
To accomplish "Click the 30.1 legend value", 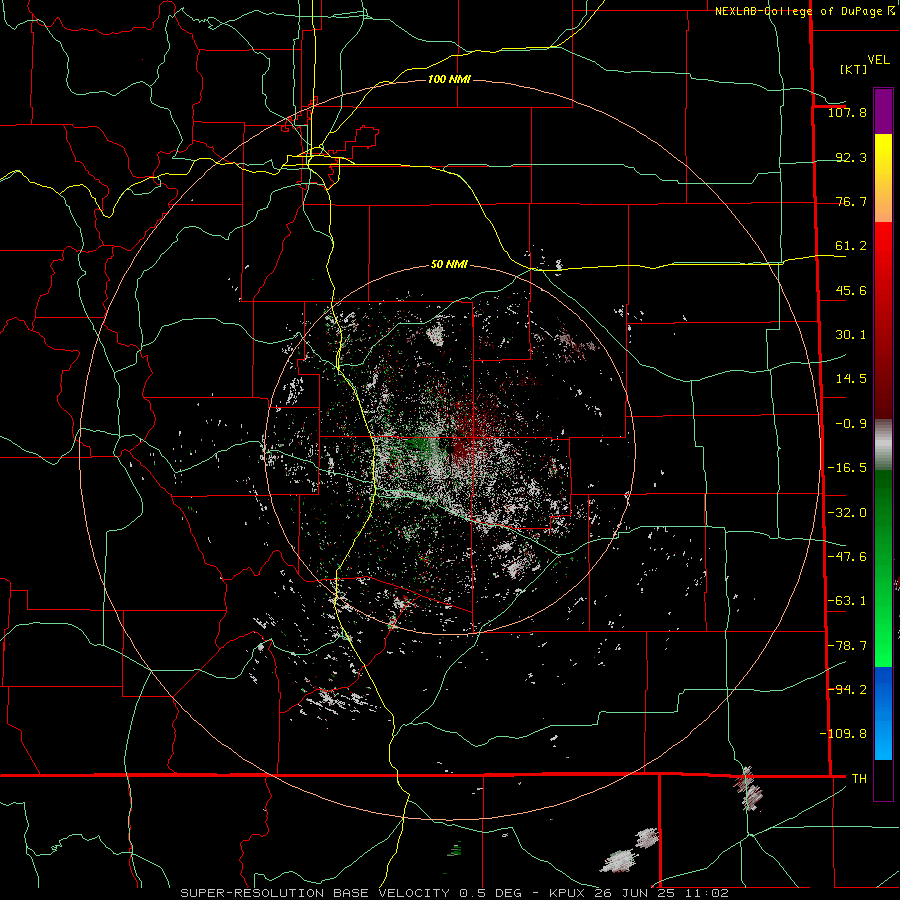I will [x=851, y=335].
